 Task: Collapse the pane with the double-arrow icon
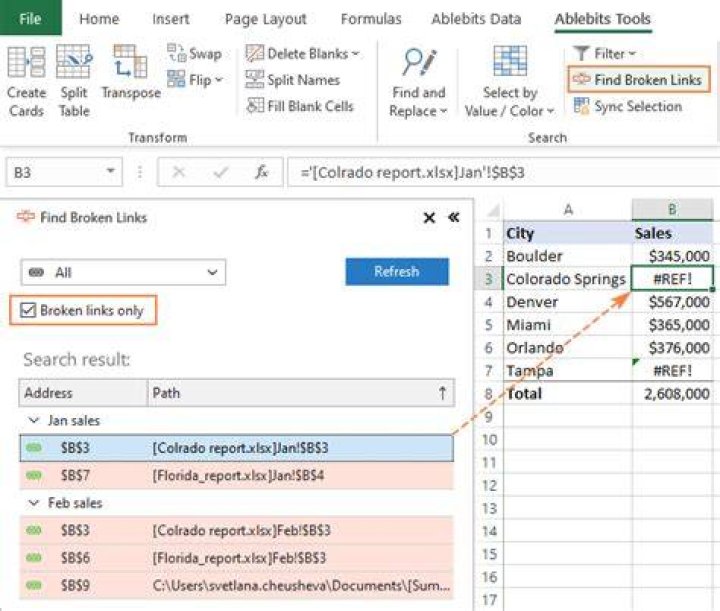coord(454,217)
